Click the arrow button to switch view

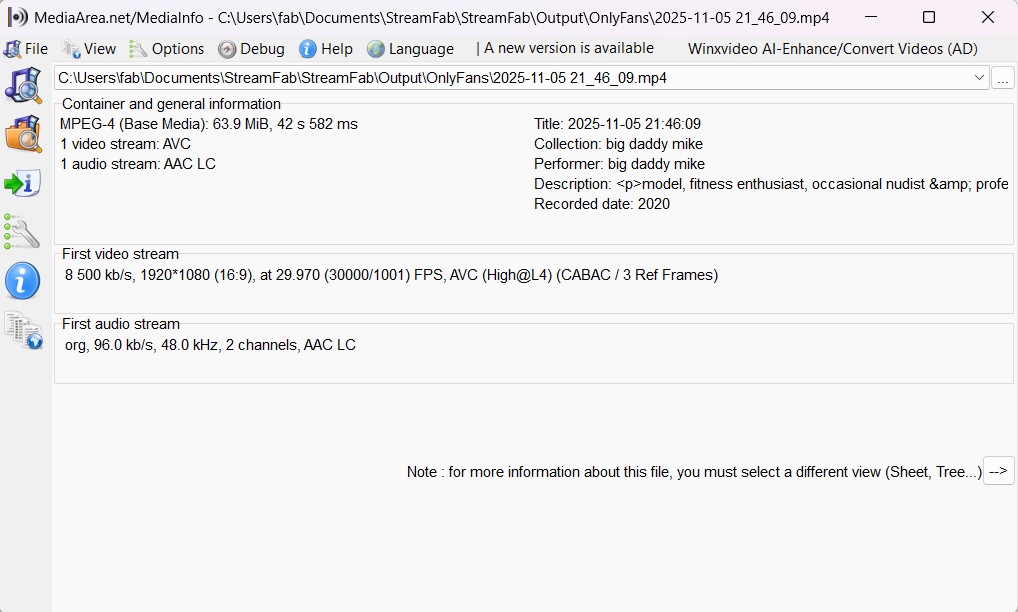(x=998, y=471)
